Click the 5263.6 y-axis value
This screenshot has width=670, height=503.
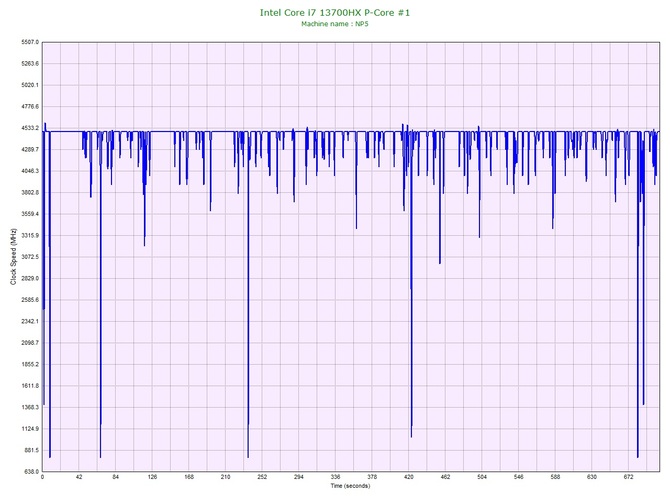coord(30,63)
